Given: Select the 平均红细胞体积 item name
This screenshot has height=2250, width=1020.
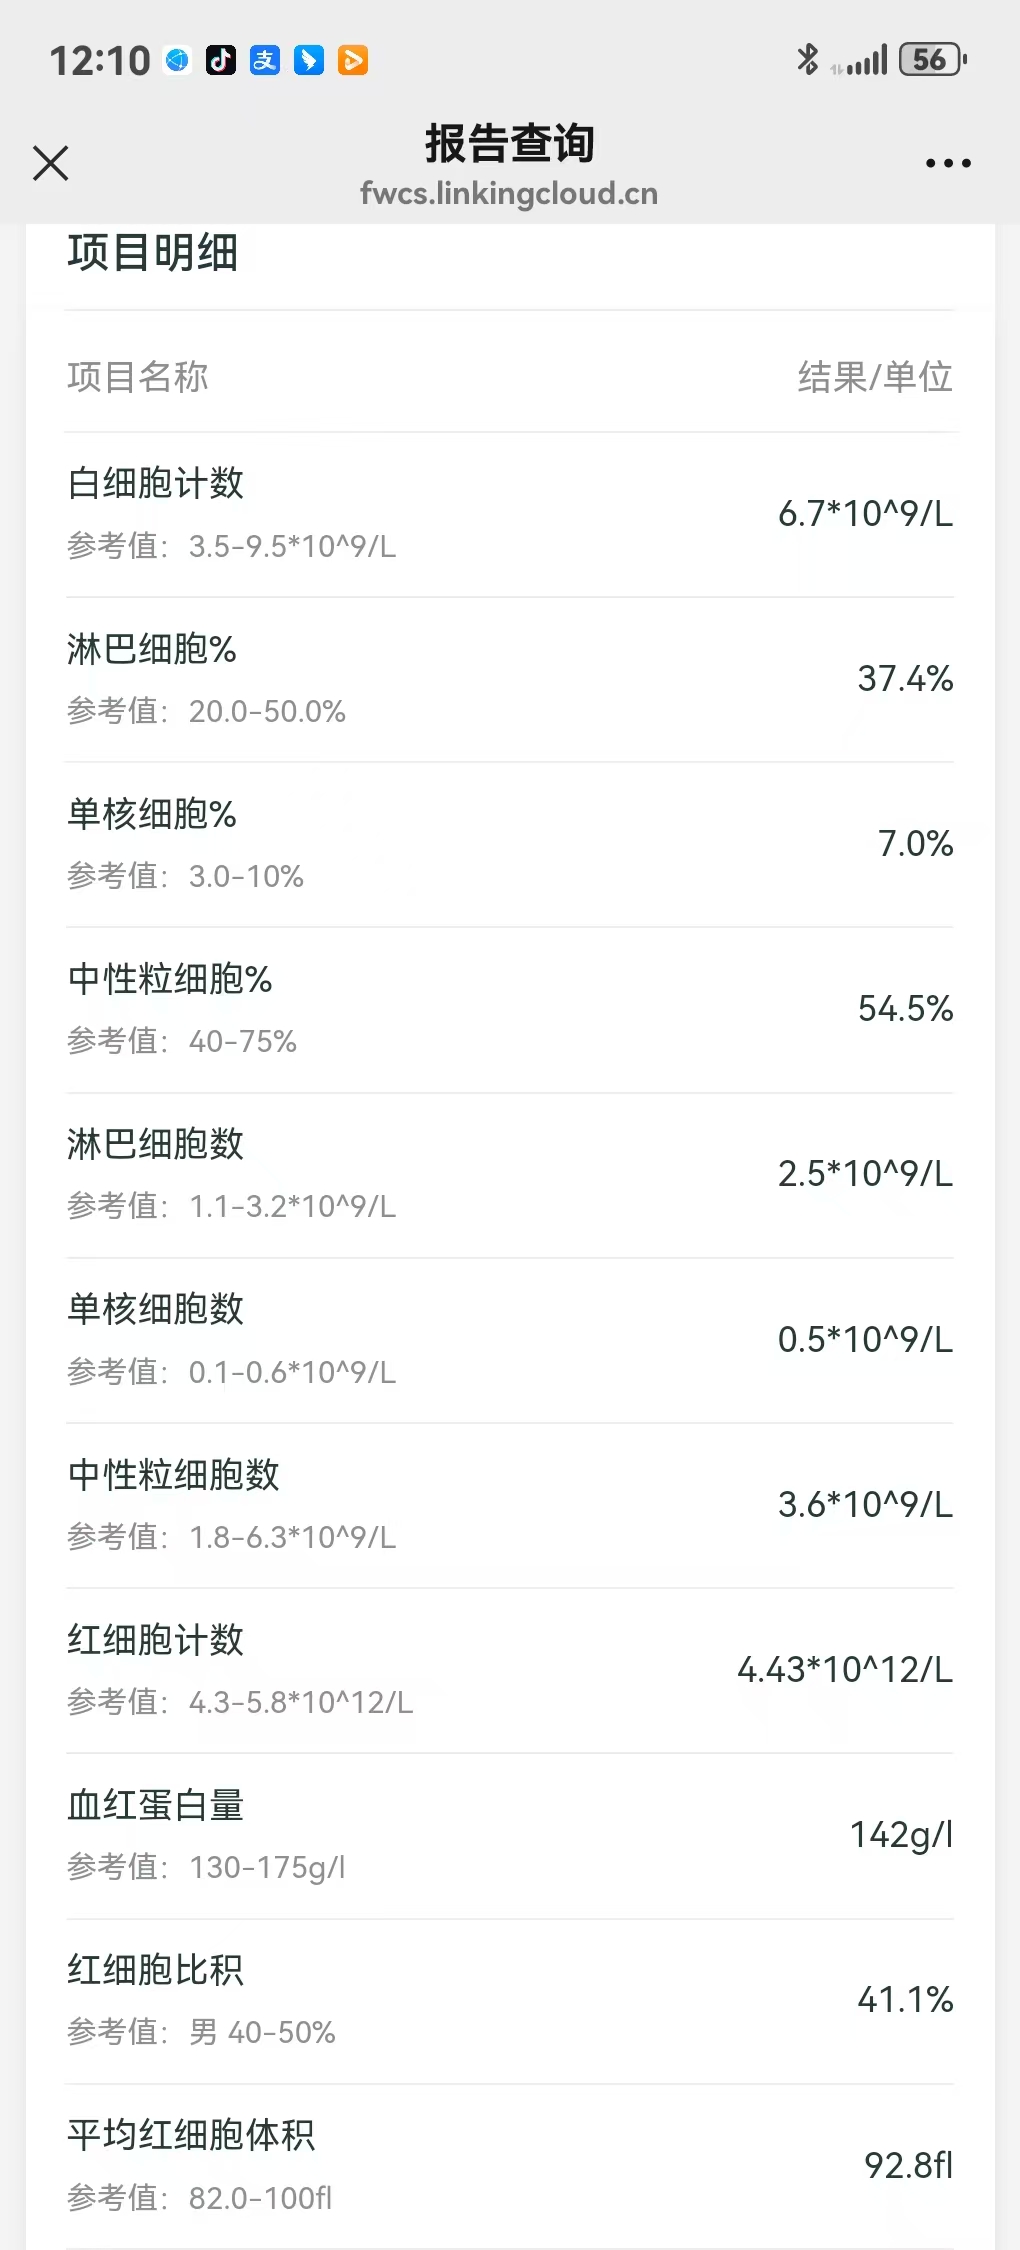Looking at the screenshot, I should (x=191, y=2135).
